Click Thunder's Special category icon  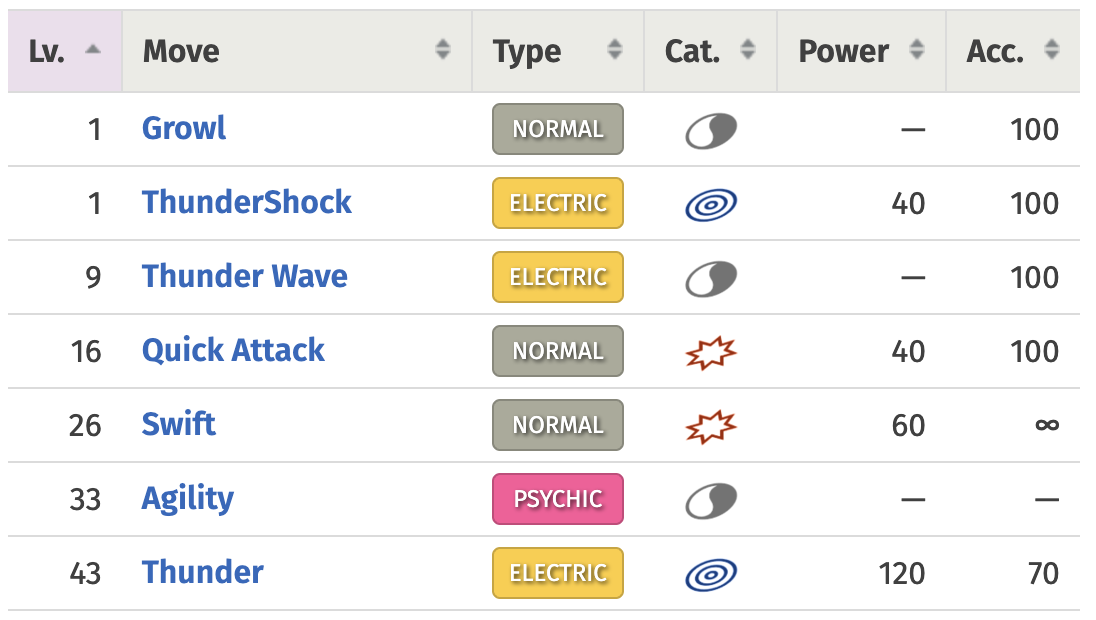(710, 573)
